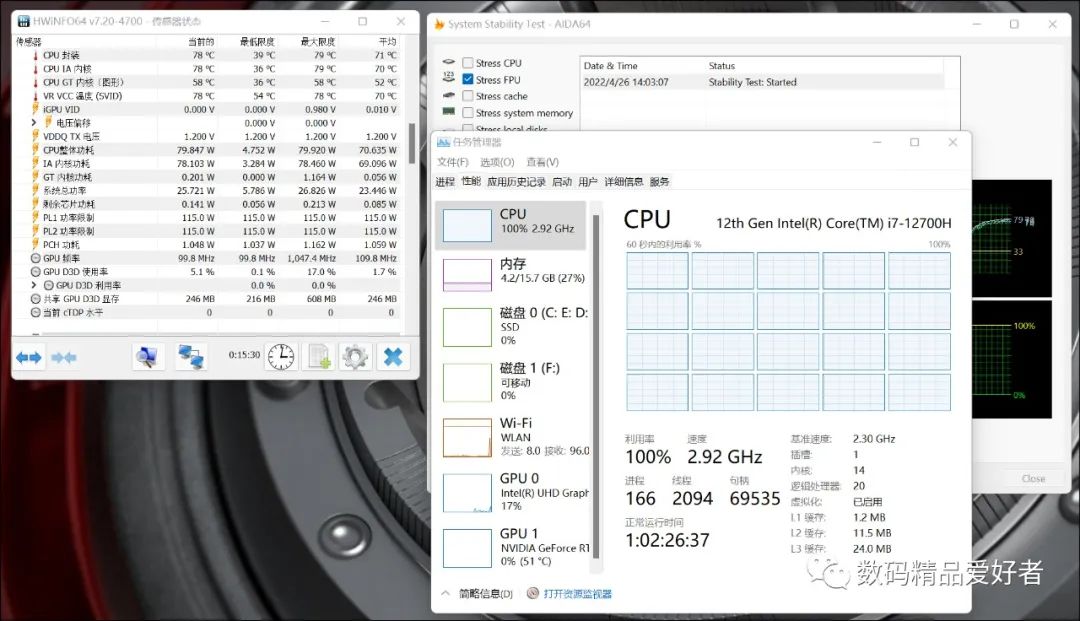Click Task Manager sidebar vertical scrollbar
The image size is (1080, 621).
[596, 386]
